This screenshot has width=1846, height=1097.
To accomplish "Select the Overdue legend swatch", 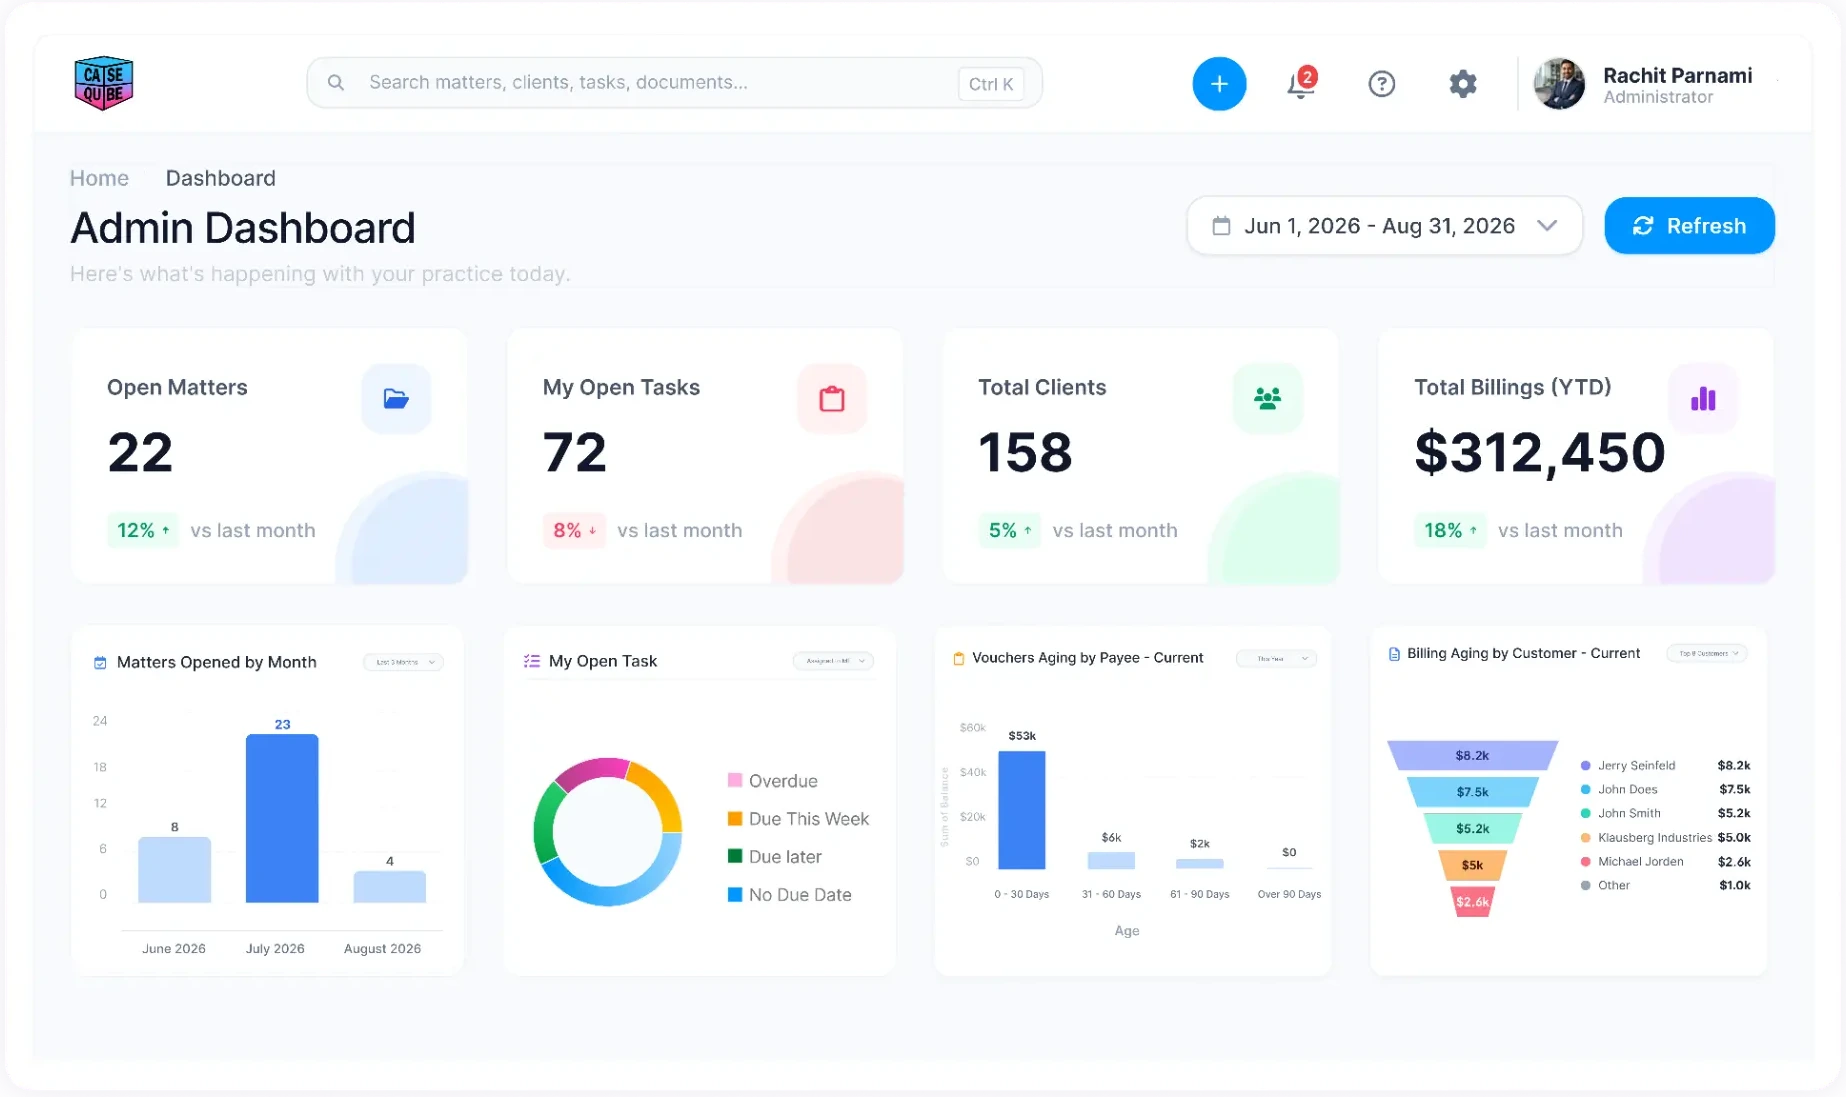I will [735, 780].
